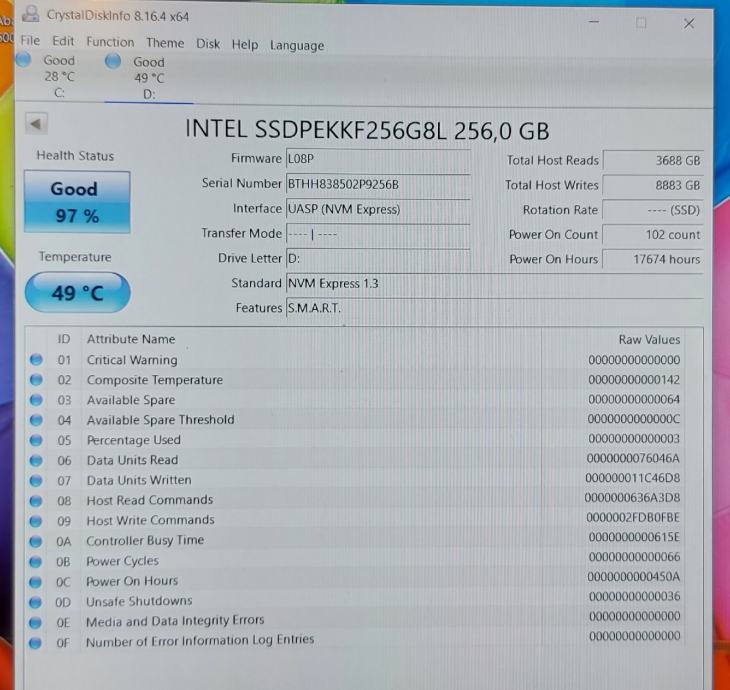Click the Standard field NVM Express 1.3
Viewport: 730px width, 690px height.
click(x=494, y=283)
